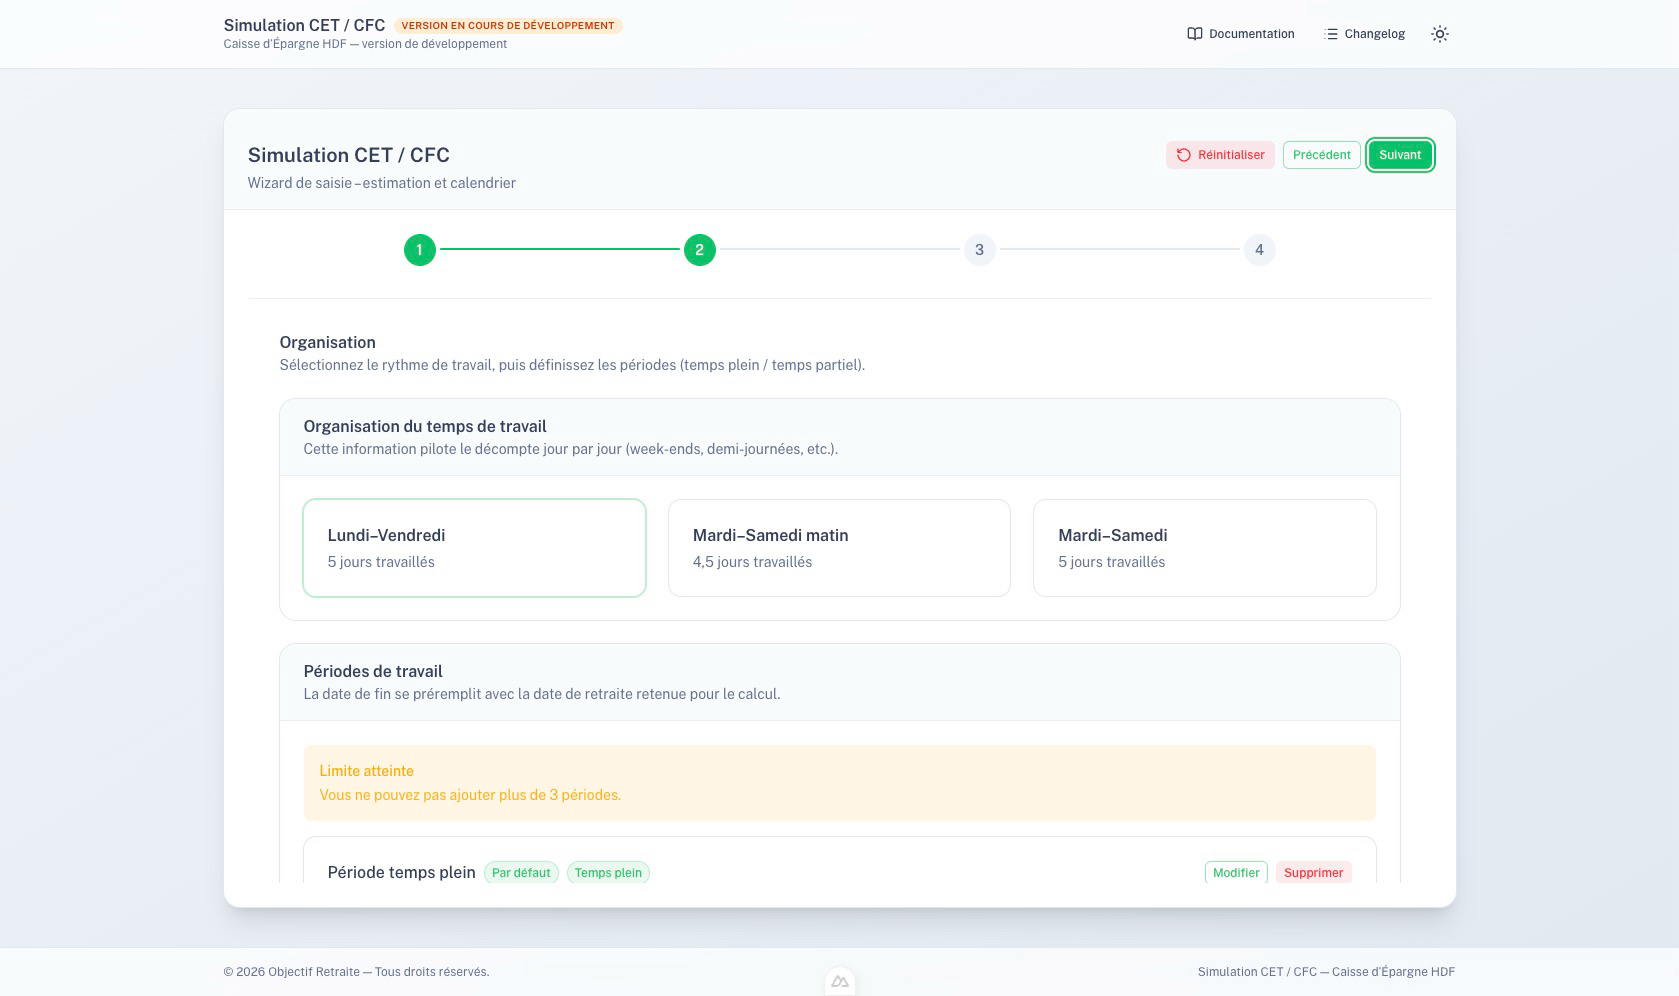1679x996 pixels.
Task: Delete Période temps plein with Supprimer
Action: click(x=1313, y=873)
